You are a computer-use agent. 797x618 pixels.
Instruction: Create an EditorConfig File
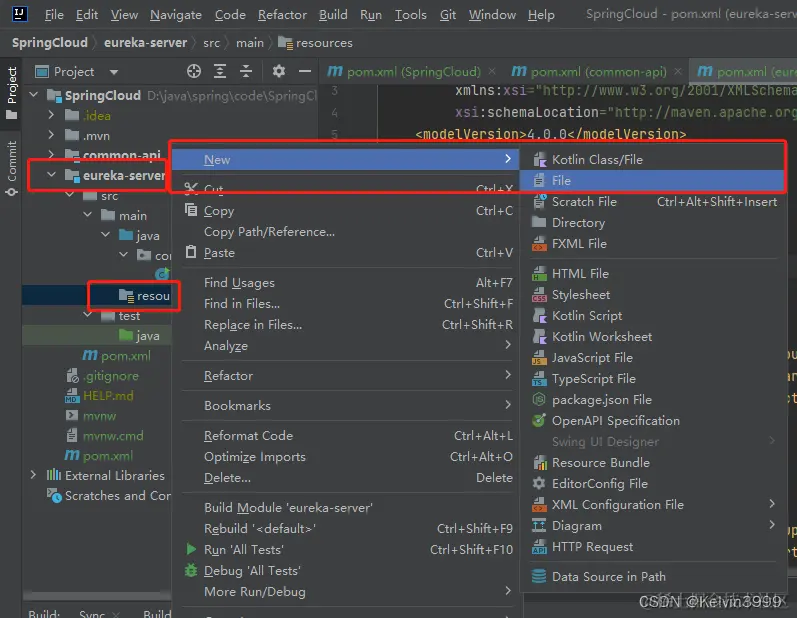coord(653,484)
